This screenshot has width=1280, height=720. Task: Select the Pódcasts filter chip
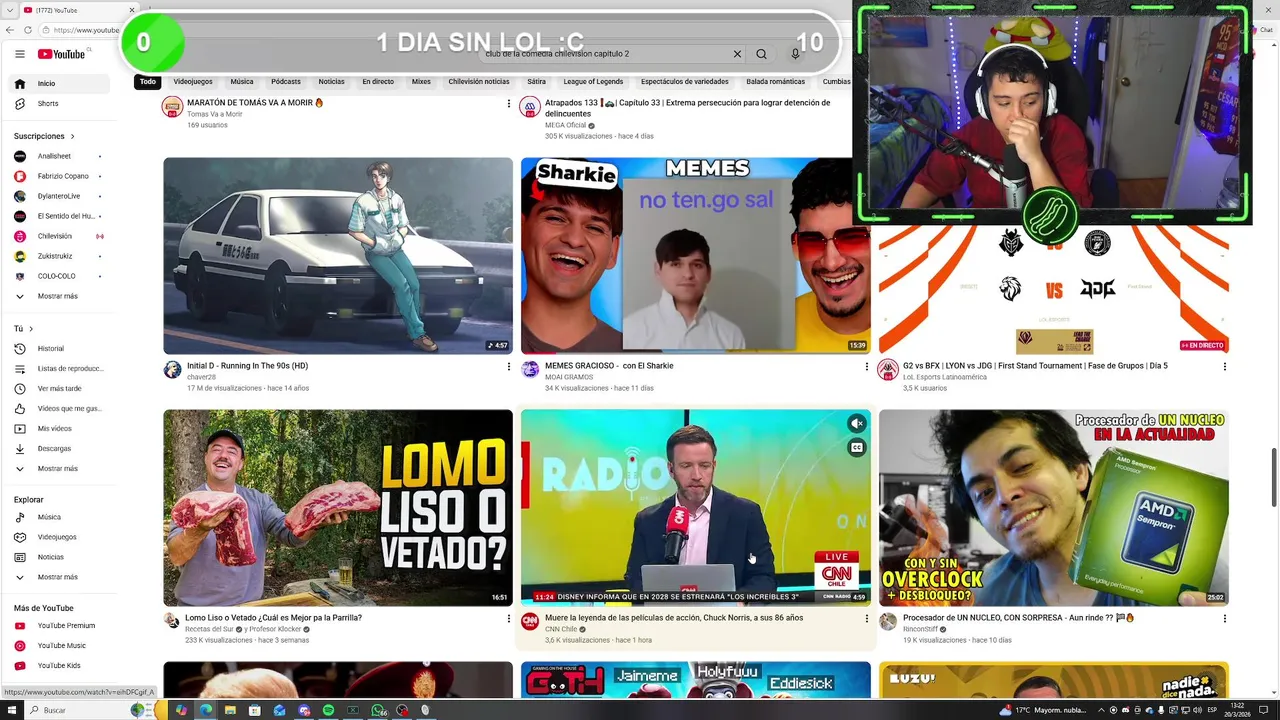click(x=286, y=82)
